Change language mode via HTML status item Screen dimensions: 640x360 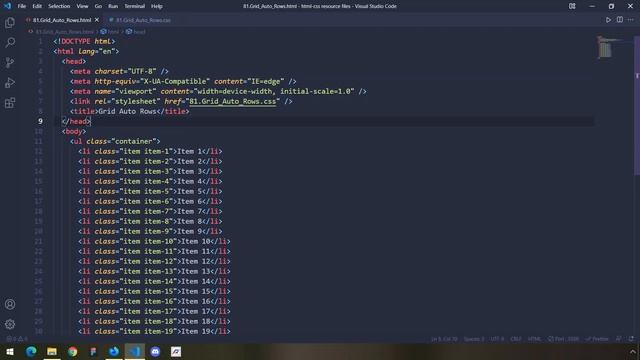pyautogui.click(x=534, y=339)
